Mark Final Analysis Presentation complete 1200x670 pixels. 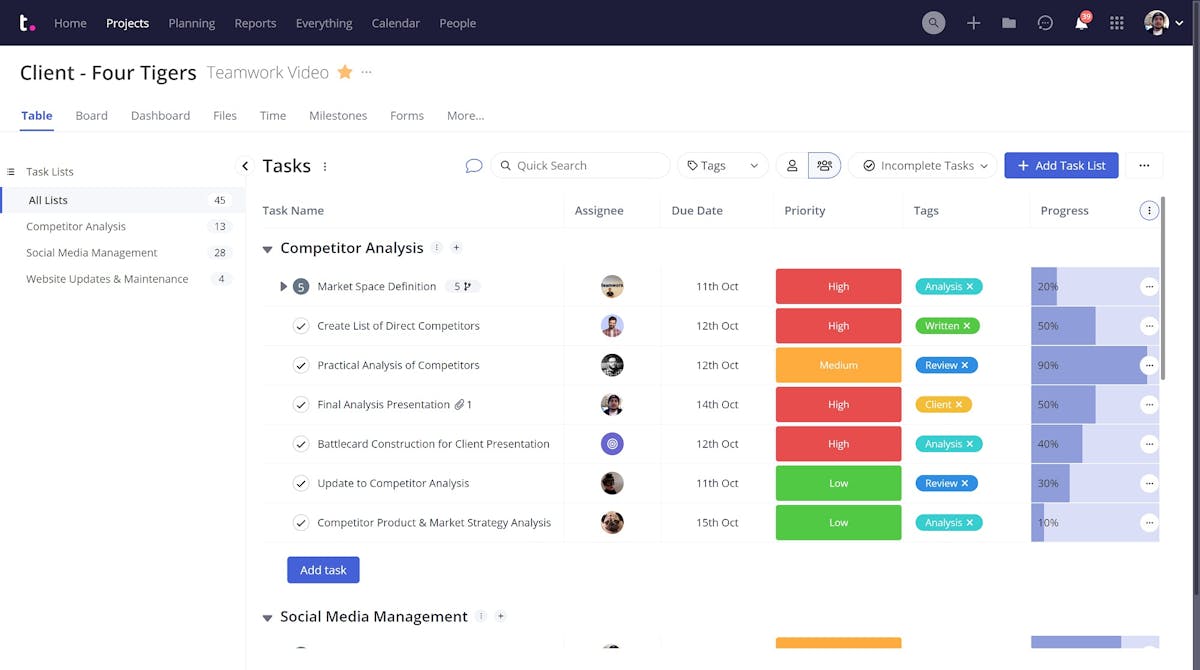coord(300,405)
